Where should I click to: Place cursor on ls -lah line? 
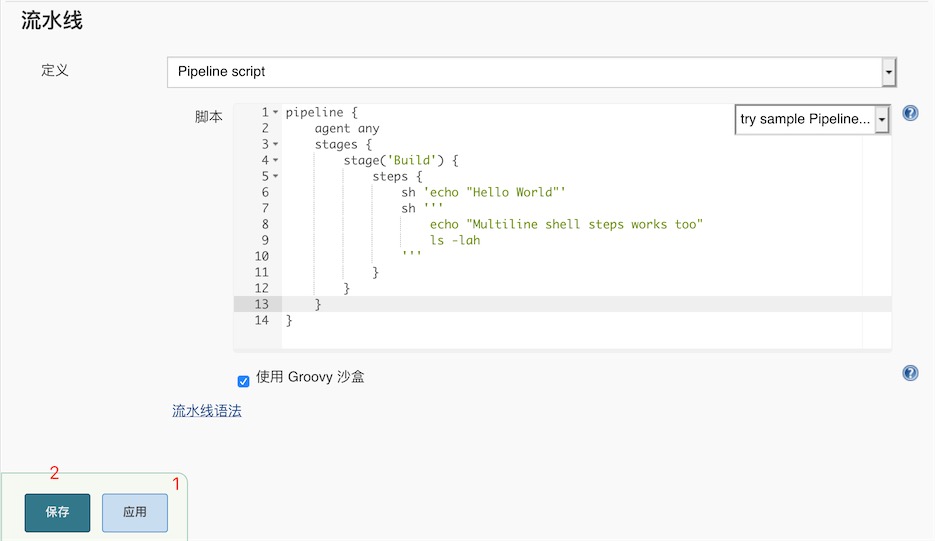pos(455,240)
